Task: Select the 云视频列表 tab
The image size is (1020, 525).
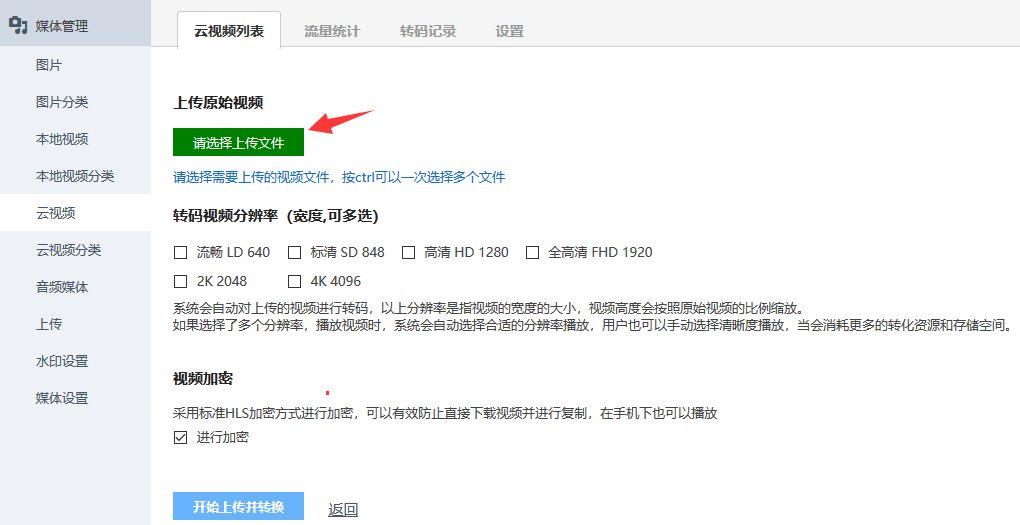Action: click(229, 31)
